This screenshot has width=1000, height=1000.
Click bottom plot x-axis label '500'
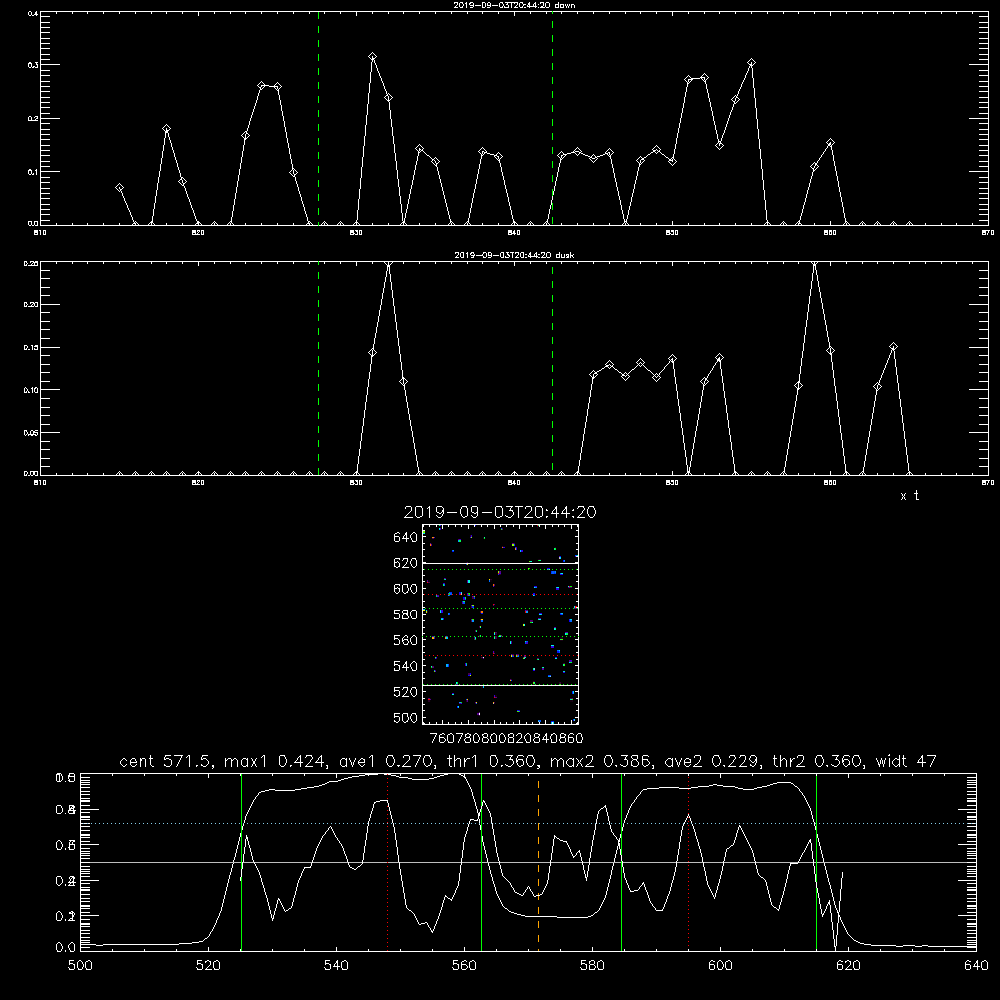(x=80, y=966)
